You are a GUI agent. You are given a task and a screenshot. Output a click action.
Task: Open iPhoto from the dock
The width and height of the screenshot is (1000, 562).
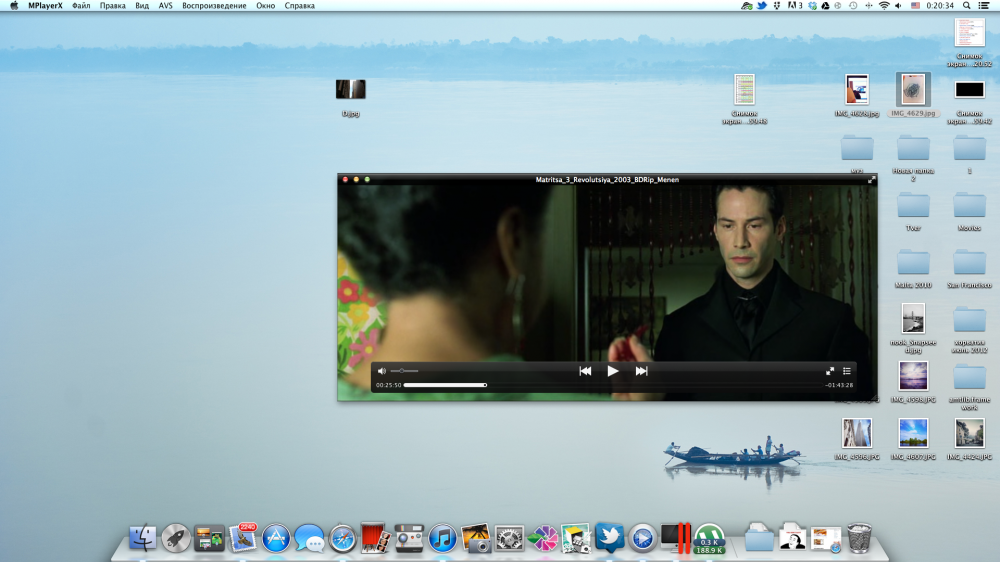(476, 538)
